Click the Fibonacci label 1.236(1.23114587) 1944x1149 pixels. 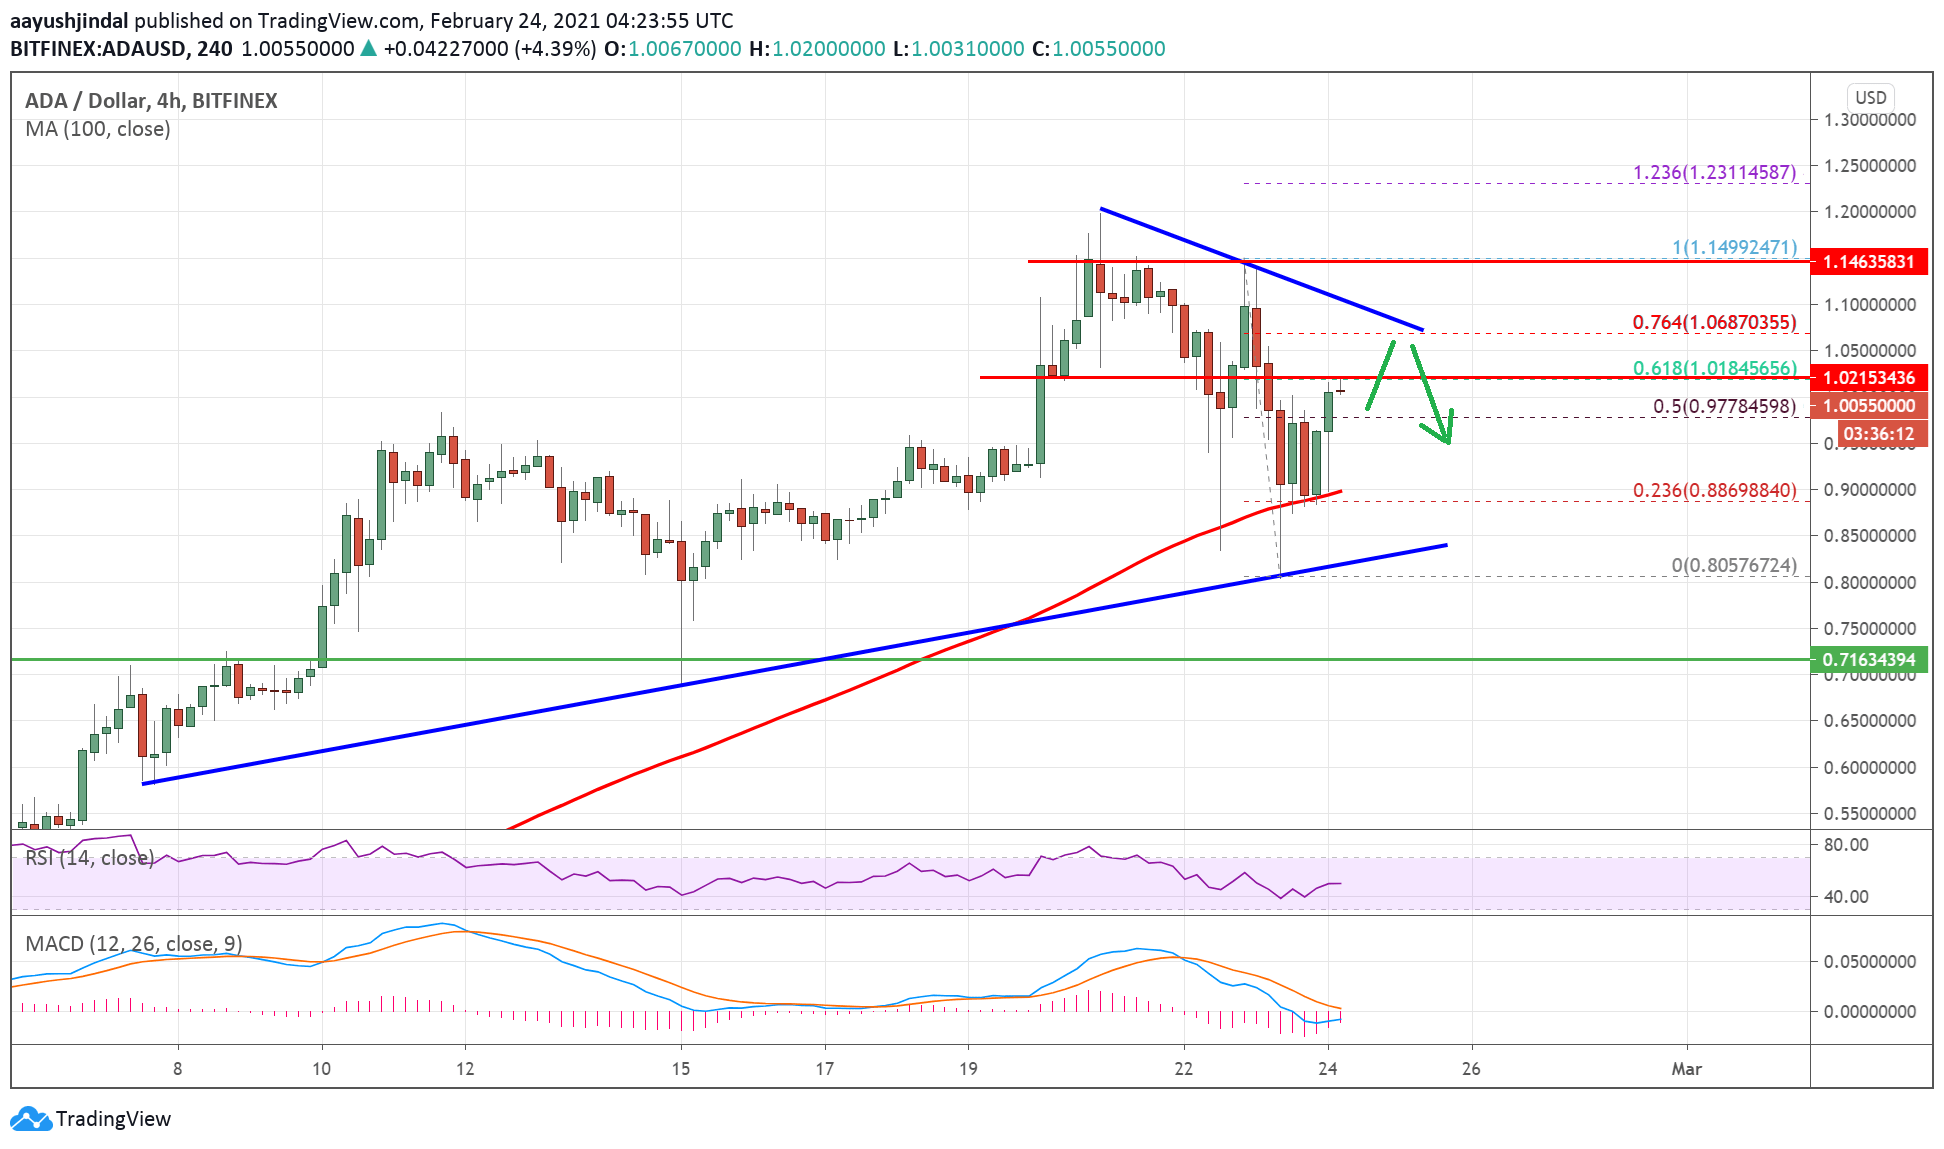(1715, 172)
